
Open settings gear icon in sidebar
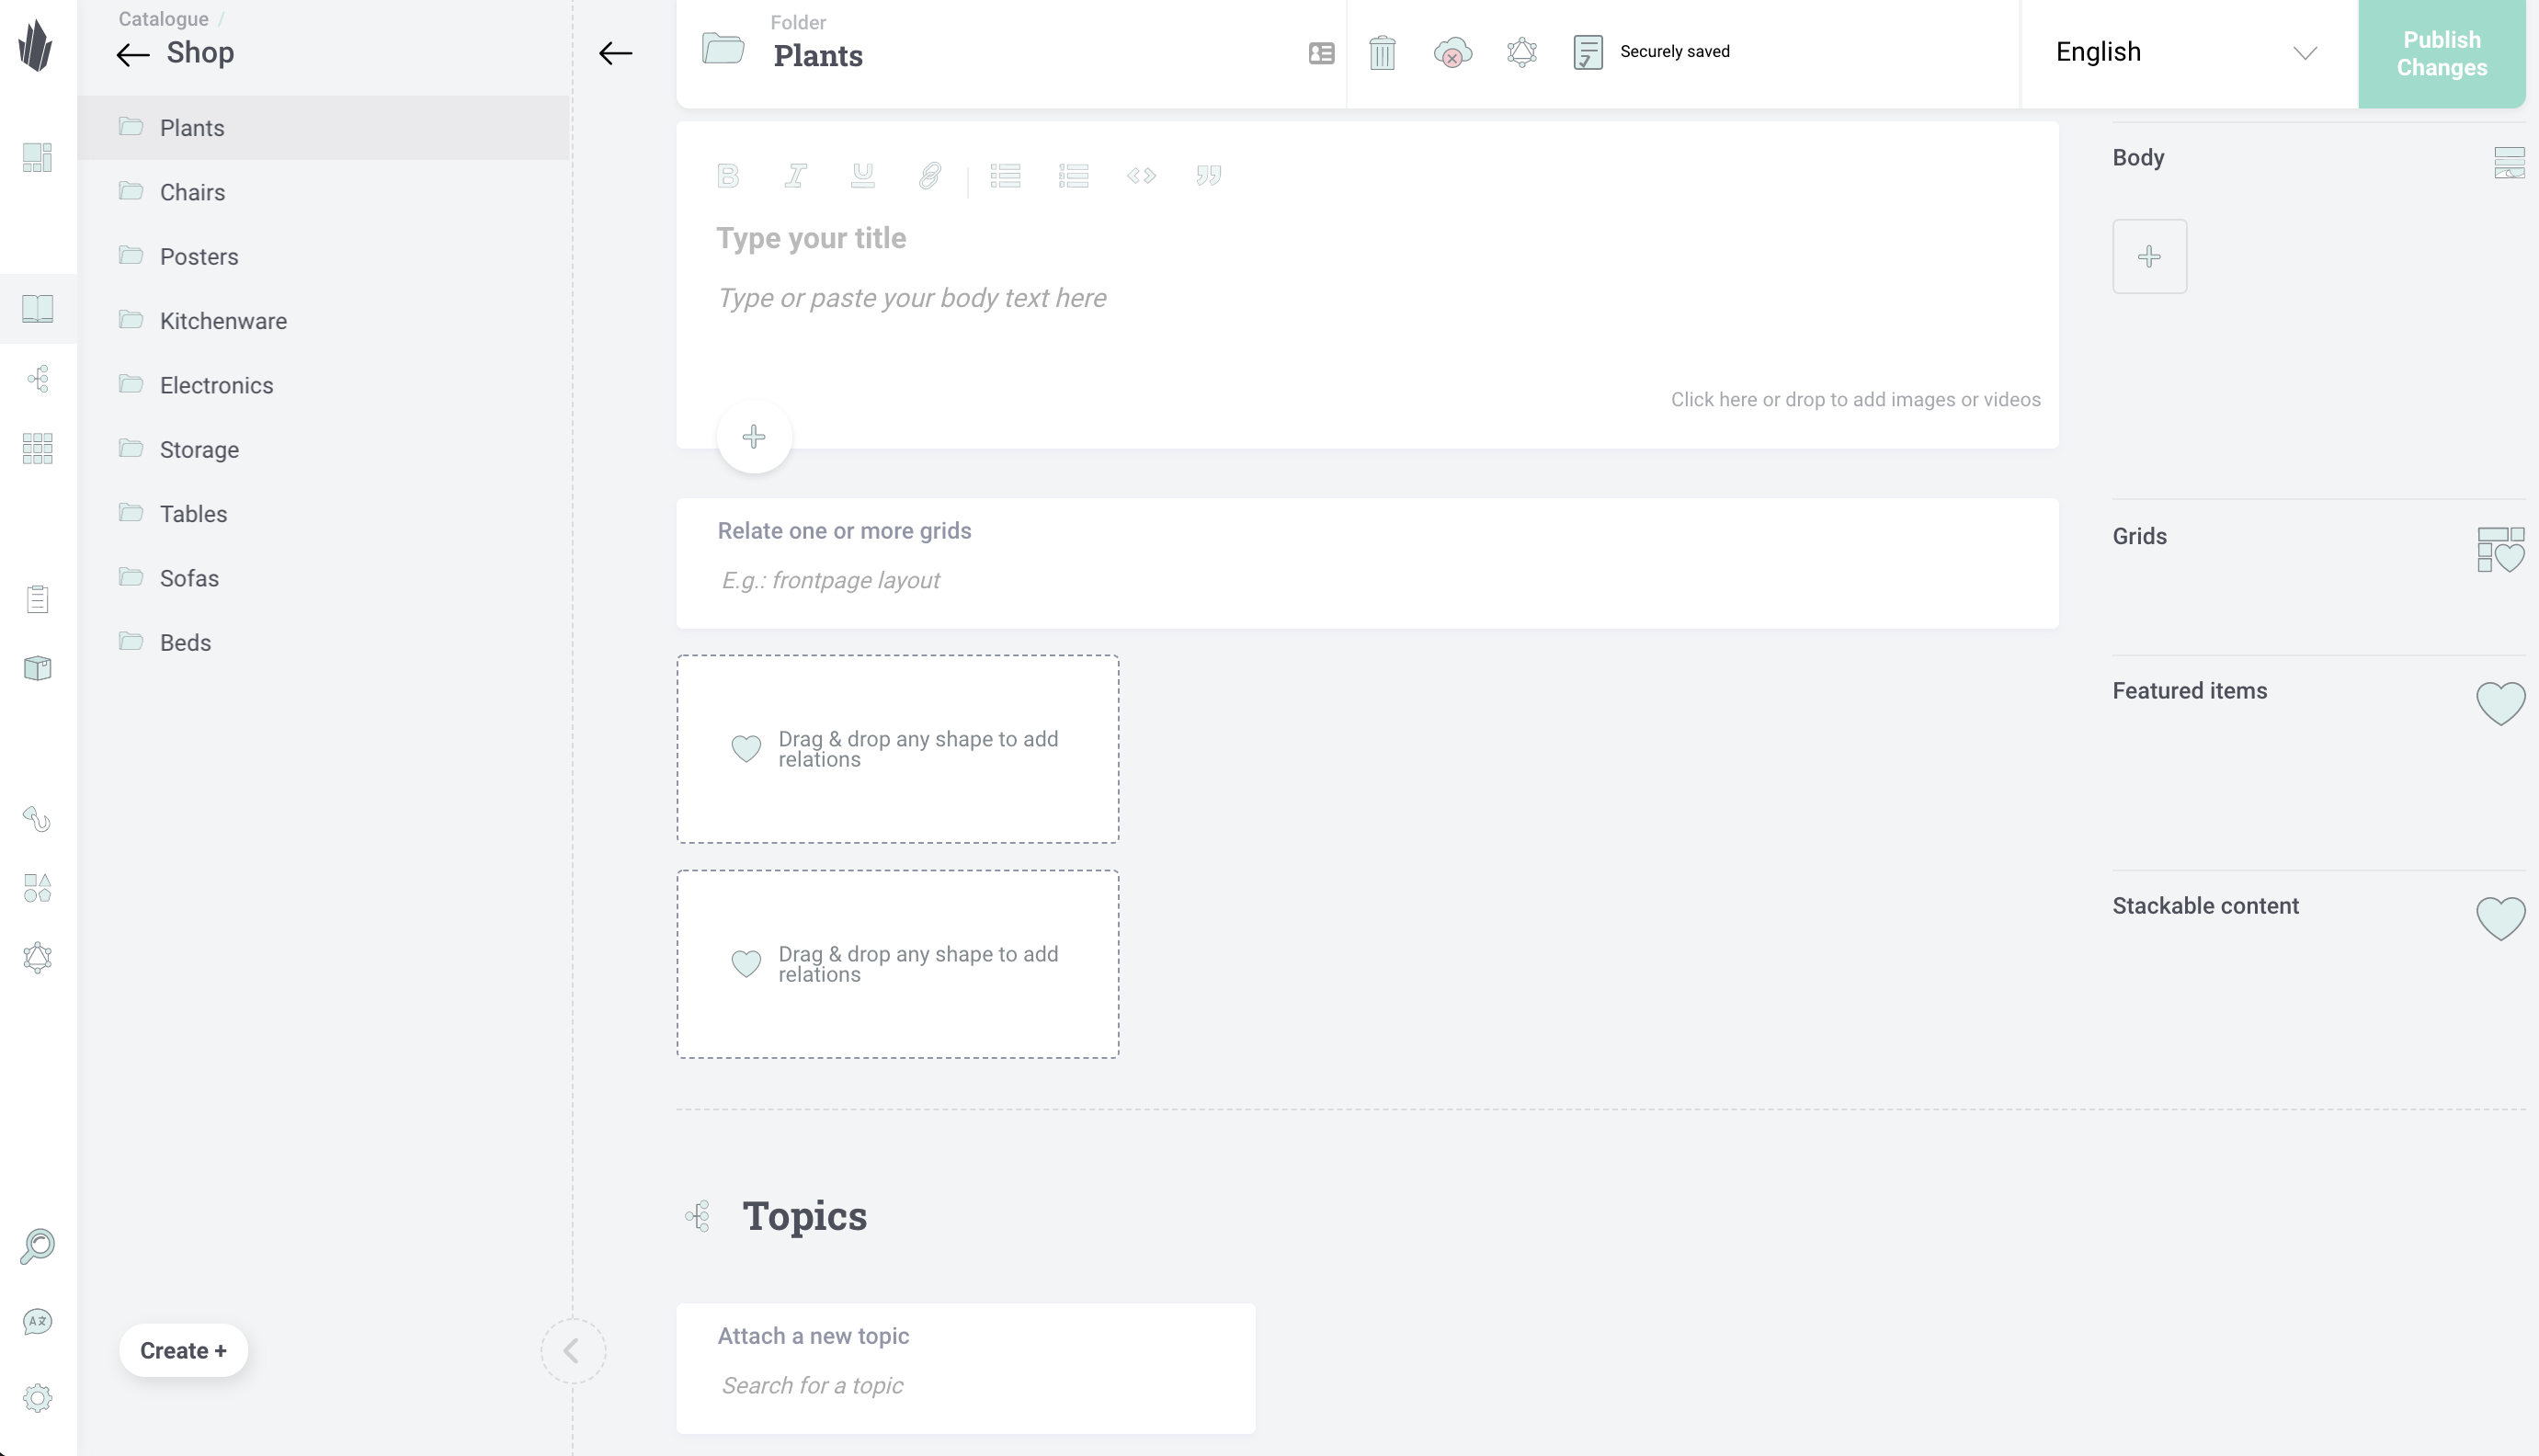tap(38, 1397)
